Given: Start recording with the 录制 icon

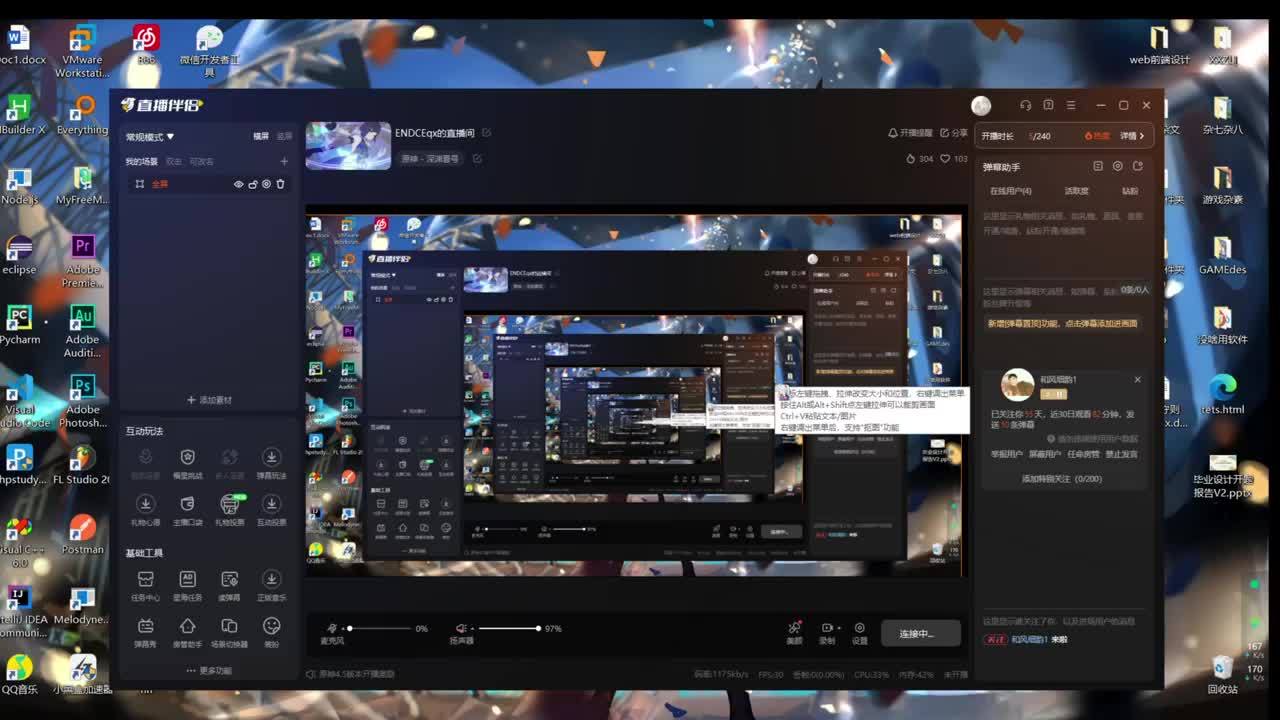Looking at the screenshot, I should pyautogui.click(x=827, y=633).
